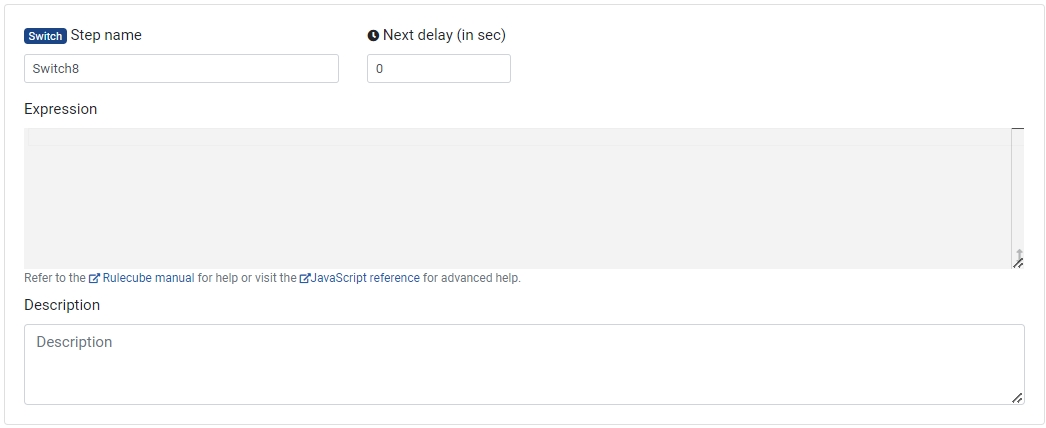Screen dimensions: 1046x428
Task: Click the Description label above the textarea
Action: point(62,305)
